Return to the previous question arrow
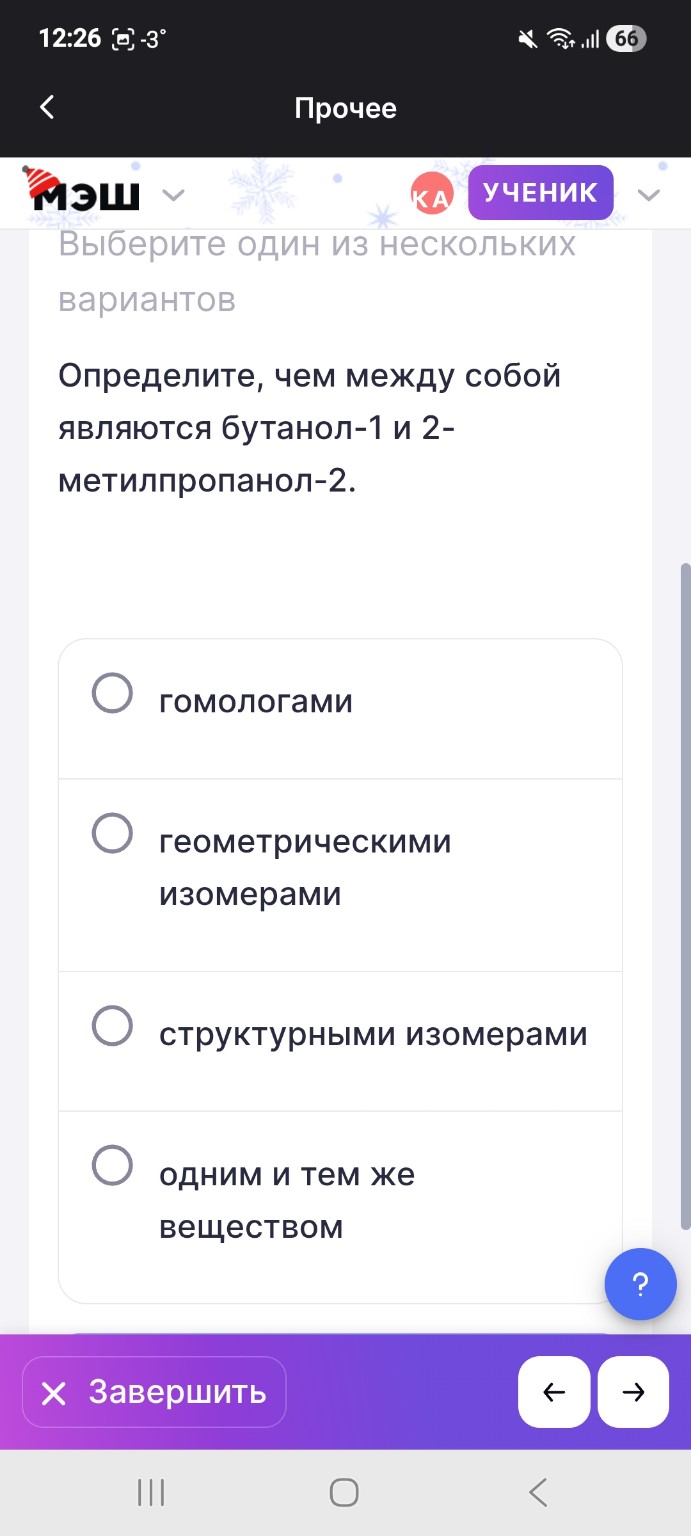 coord(554,1391)
